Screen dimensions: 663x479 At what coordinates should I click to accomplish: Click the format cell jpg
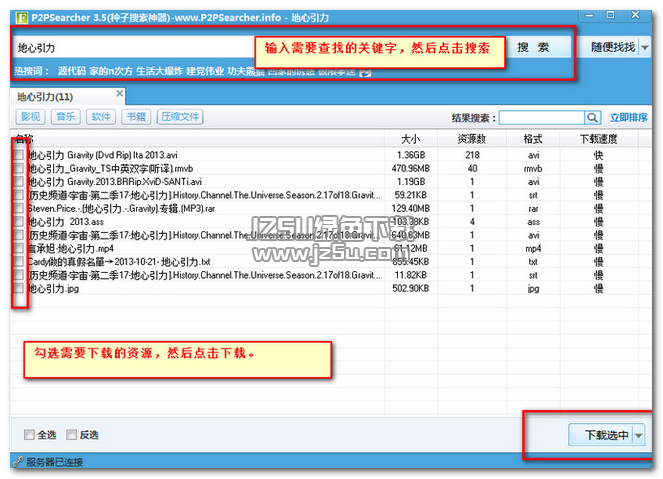[x=533, y=288]
